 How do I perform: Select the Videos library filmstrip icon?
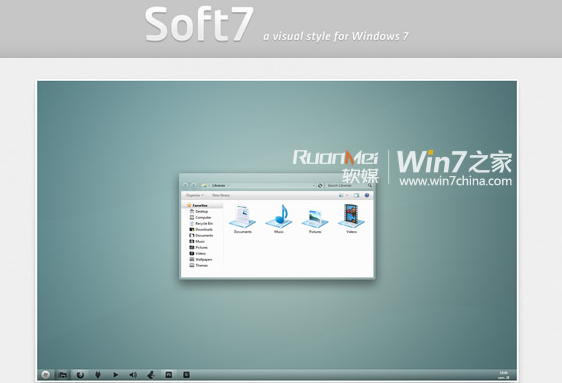351,215
